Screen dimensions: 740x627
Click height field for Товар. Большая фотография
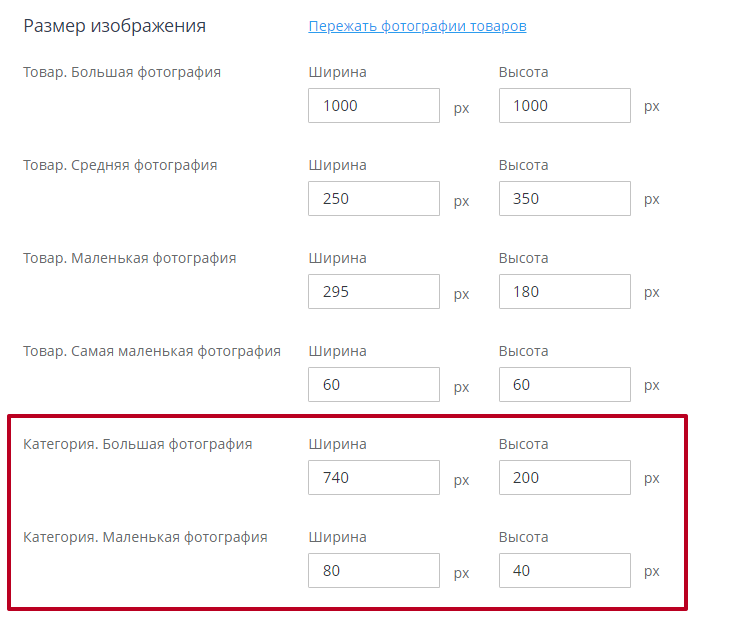click(564, 106)
